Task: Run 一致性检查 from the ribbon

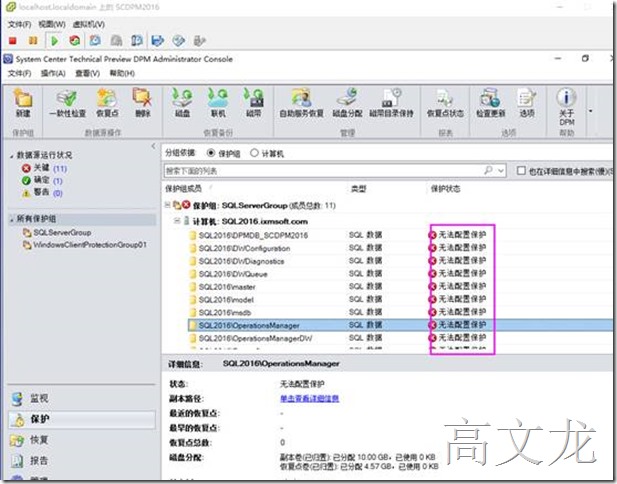Action: (x=67, y=103)
